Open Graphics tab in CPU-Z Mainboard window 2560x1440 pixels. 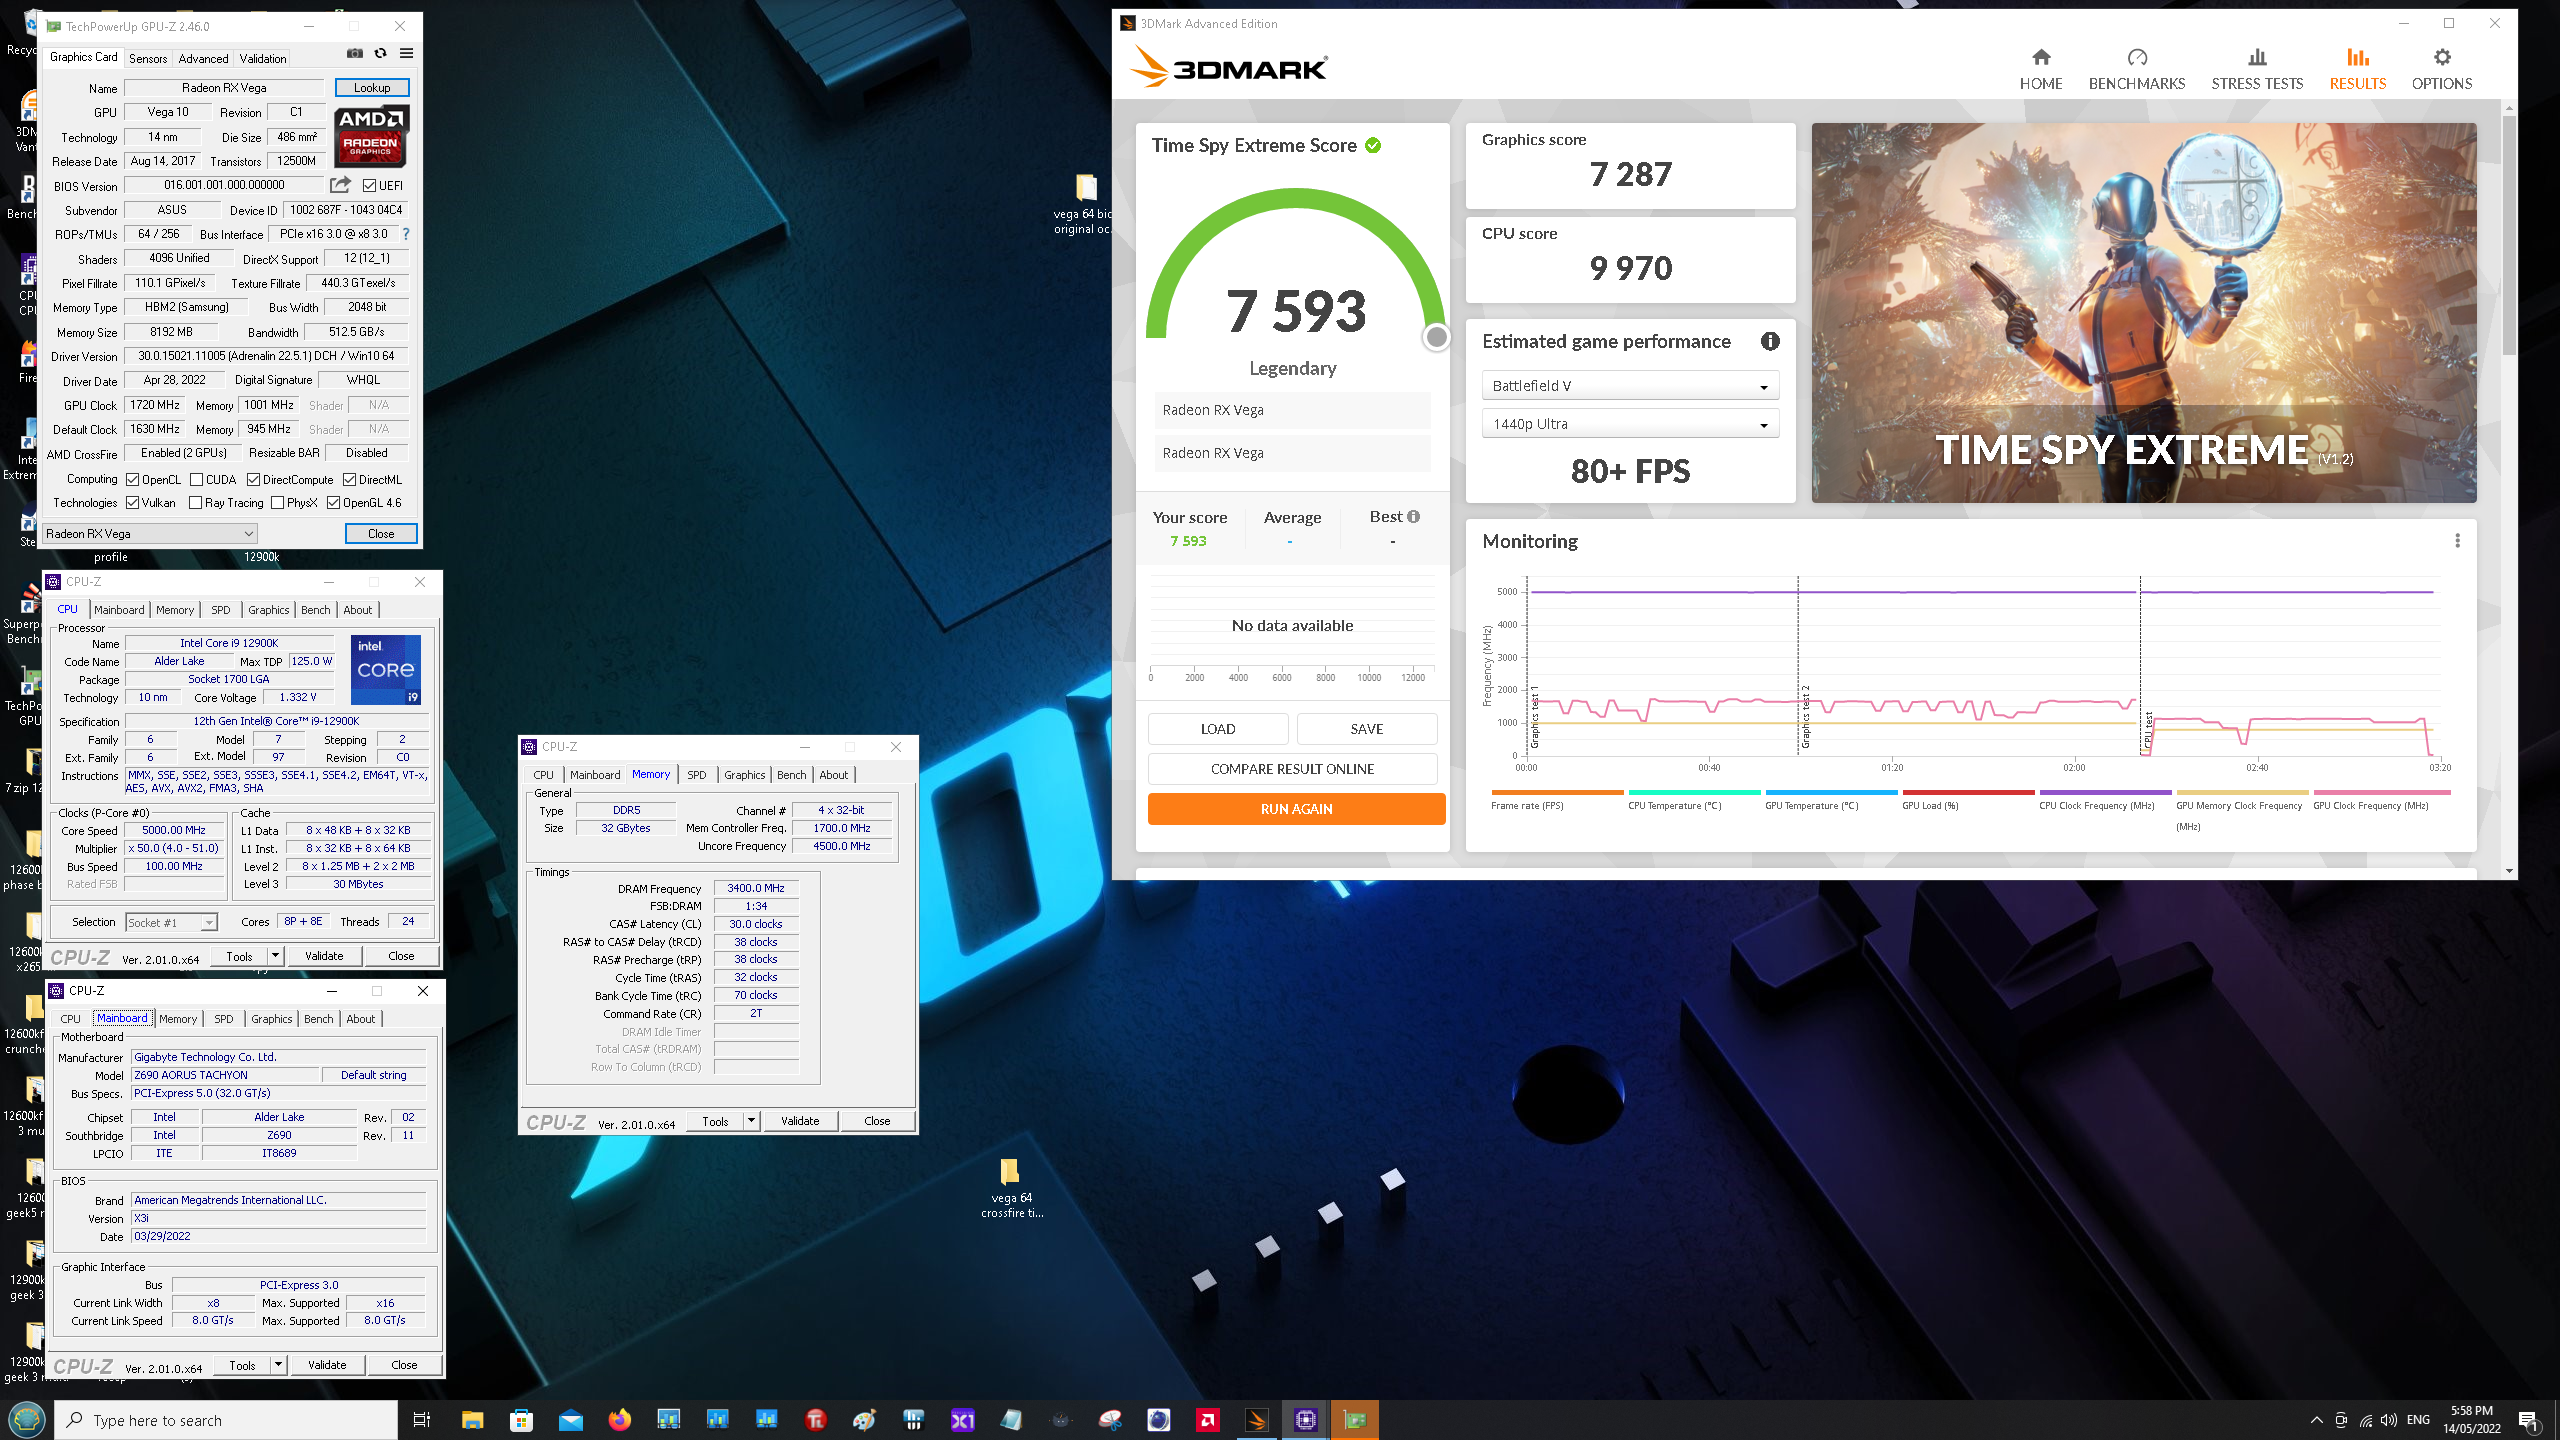point(272,1019)
